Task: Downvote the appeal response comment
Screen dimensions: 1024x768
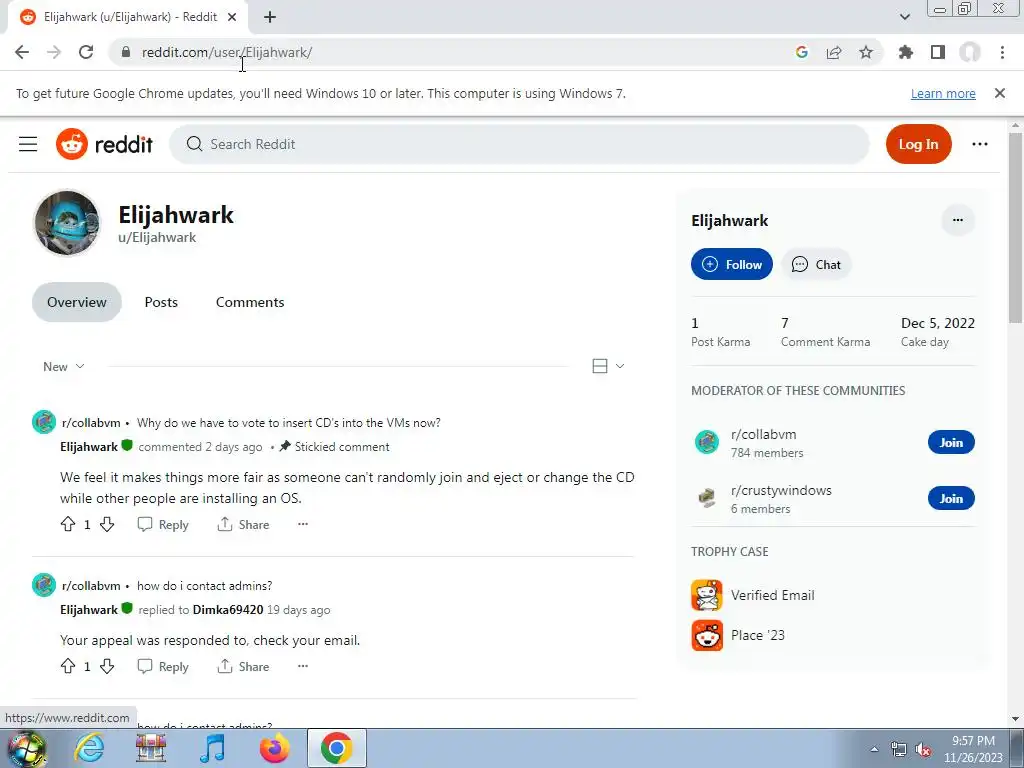Action: click(107, 665)
